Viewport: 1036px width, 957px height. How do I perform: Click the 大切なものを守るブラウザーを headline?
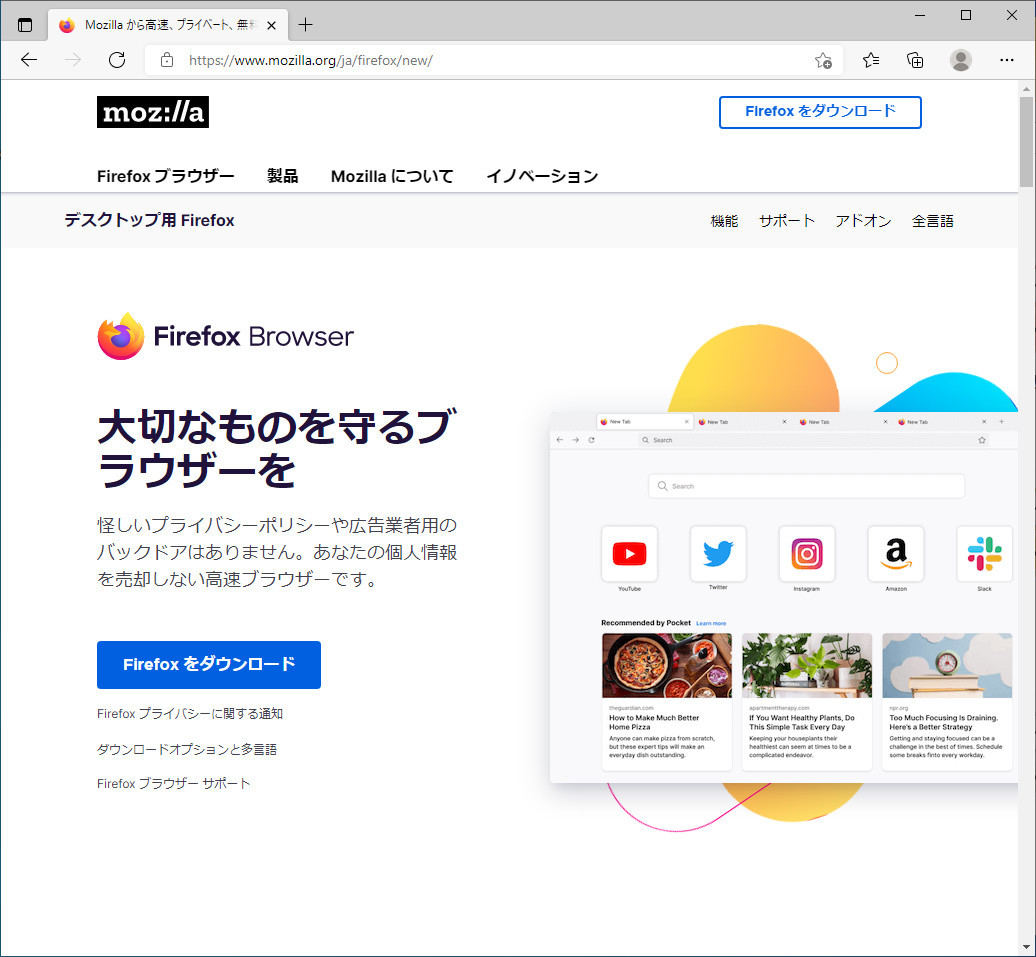[x=278, y=448]
